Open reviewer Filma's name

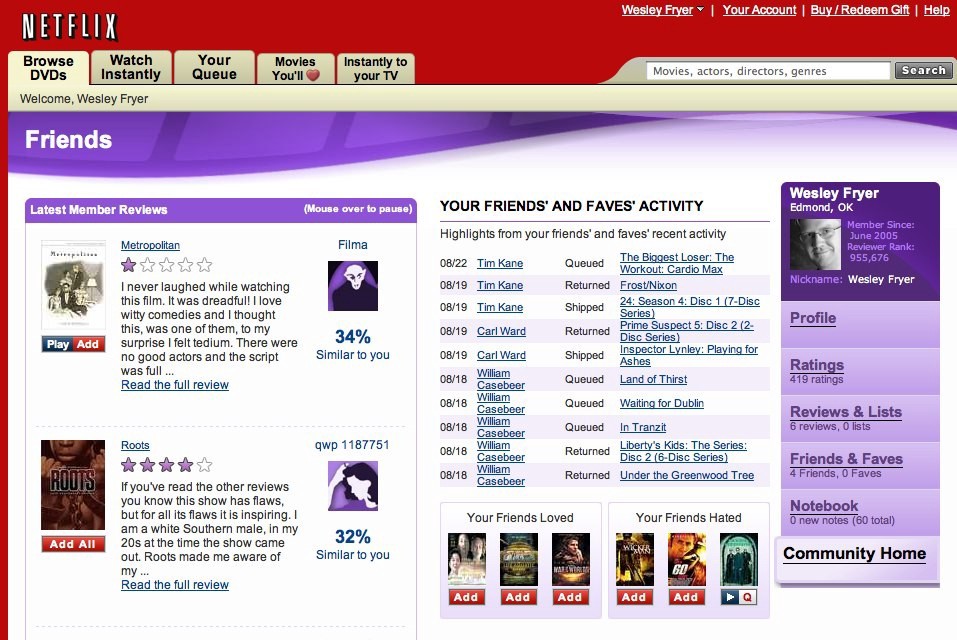click(353, 245)
